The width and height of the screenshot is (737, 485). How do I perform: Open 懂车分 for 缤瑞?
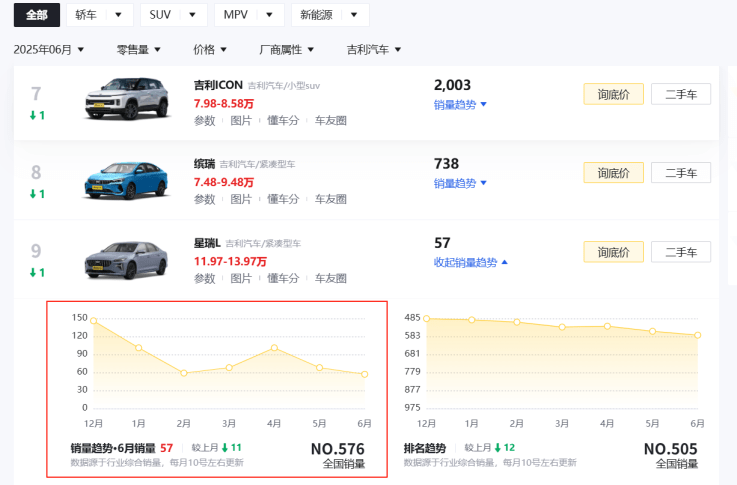tap(283, 199)
